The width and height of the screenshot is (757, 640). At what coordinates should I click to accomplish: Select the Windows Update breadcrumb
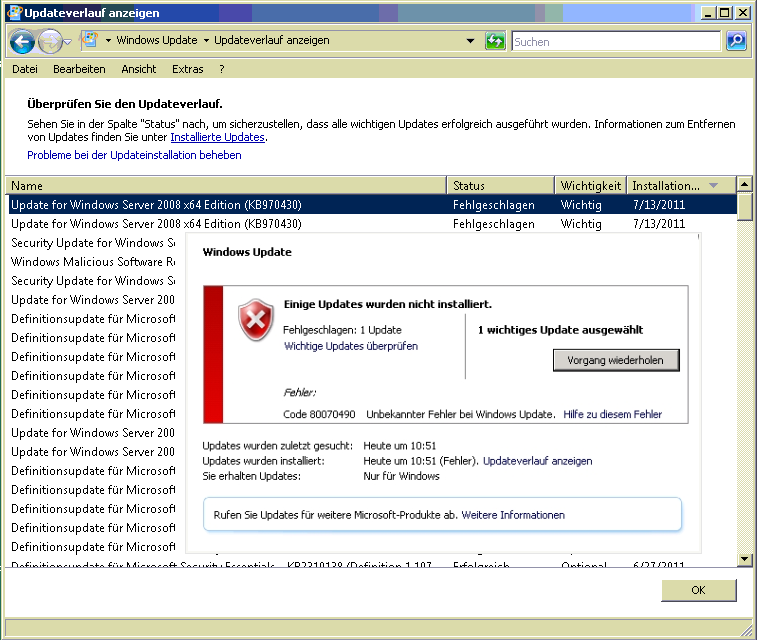tap(157, 40)
